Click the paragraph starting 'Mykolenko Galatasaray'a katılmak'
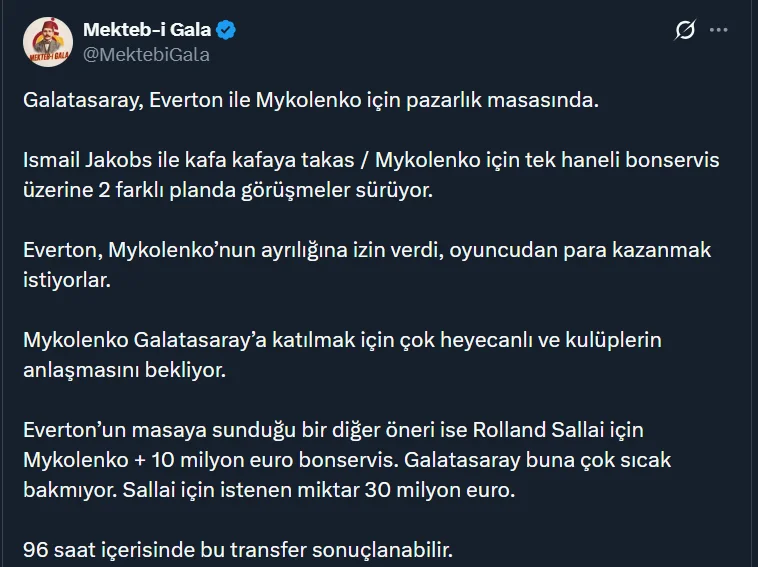 (342, 339)
